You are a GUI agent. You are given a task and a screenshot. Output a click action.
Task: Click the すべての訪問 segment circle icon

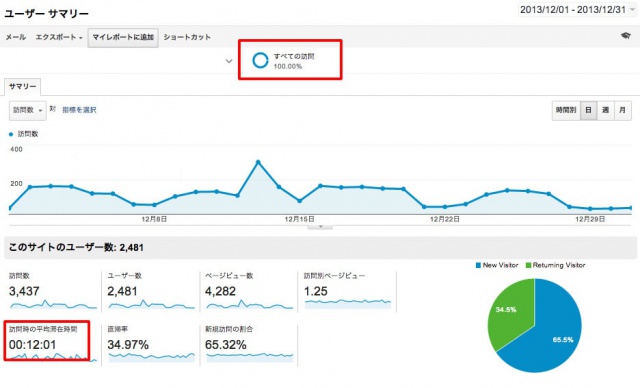coord(260,60)
